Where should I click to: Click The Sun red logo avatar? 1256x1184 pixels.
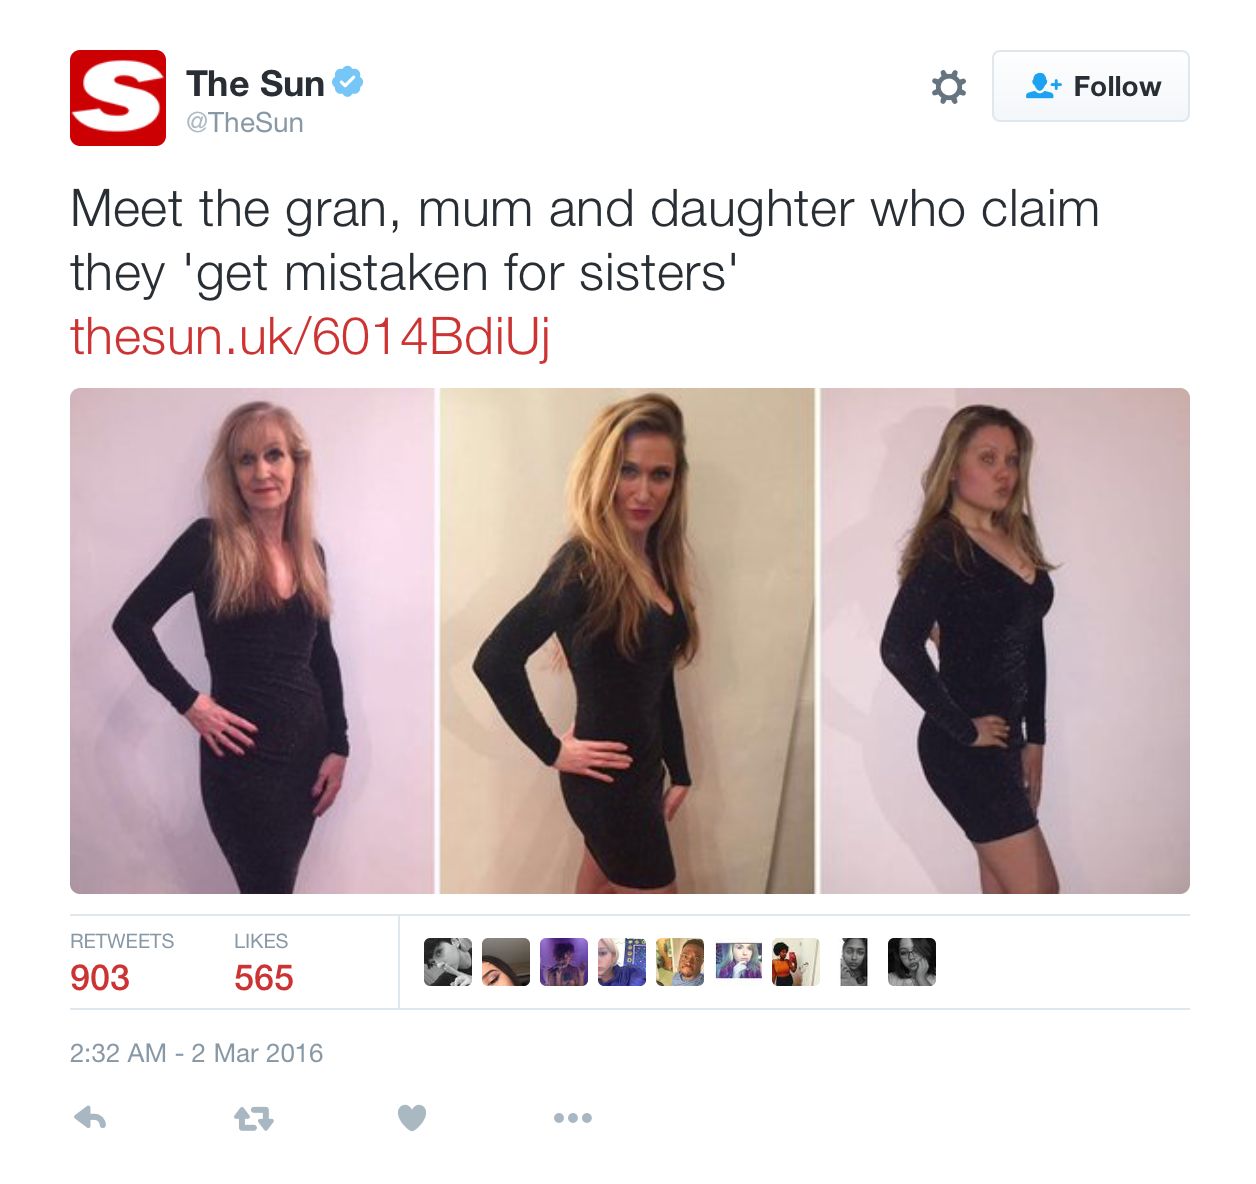[x=118, y=98]
